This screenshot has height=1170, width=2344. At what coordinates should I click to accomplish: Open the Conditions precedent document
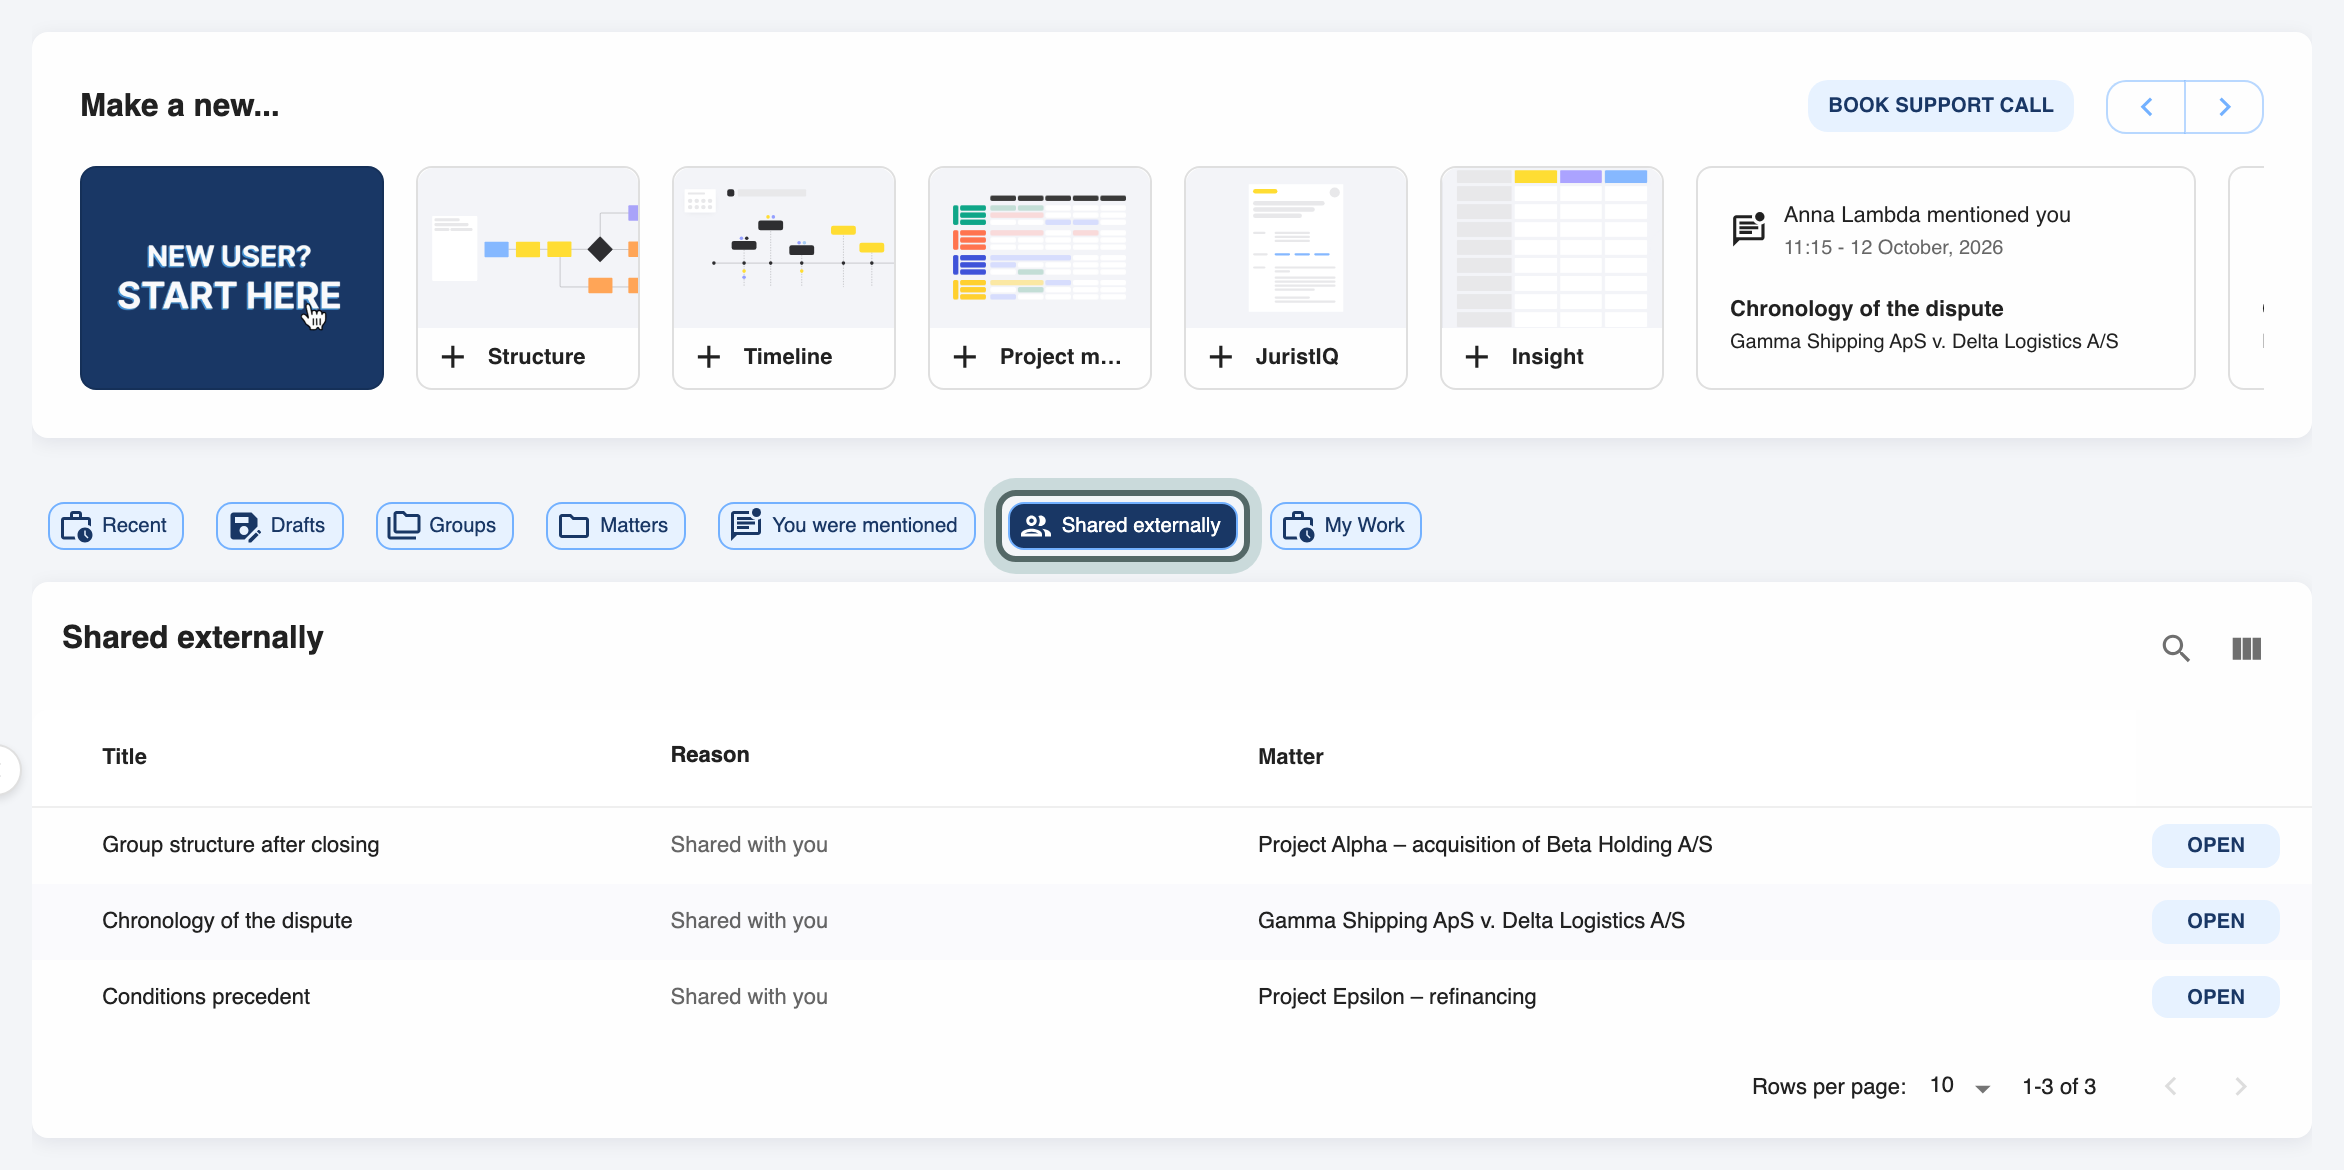(2215, 998)
